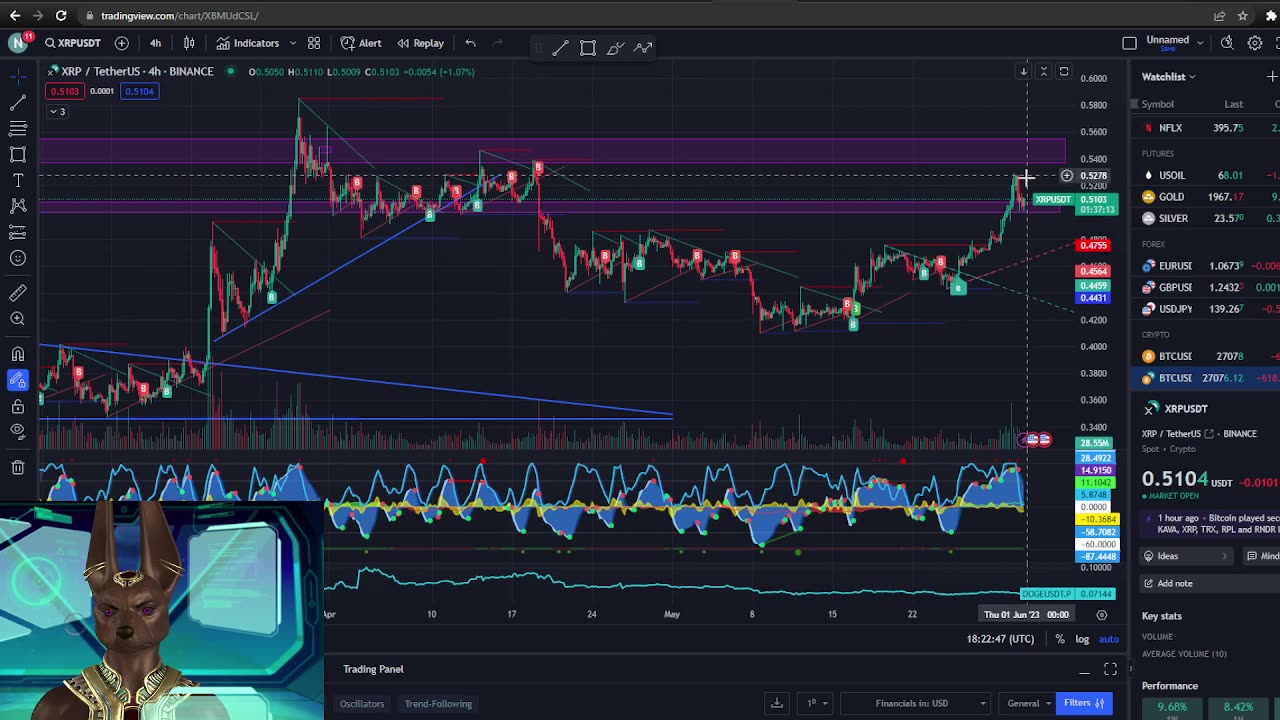Open the patterns tool group

[x=18, y=206]
